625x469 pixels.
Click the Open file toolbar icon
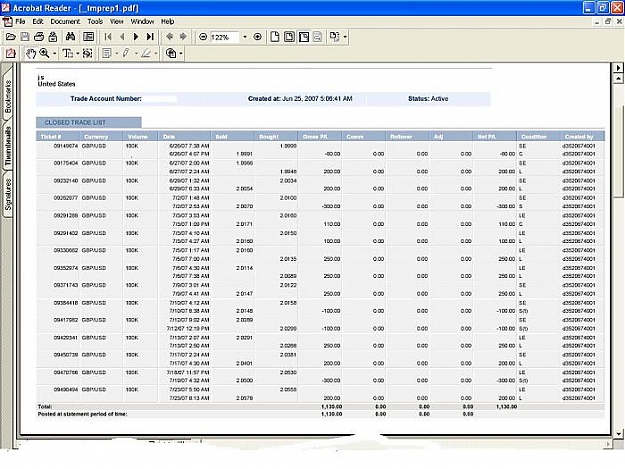pyautogui.click(x=11, y=37)
